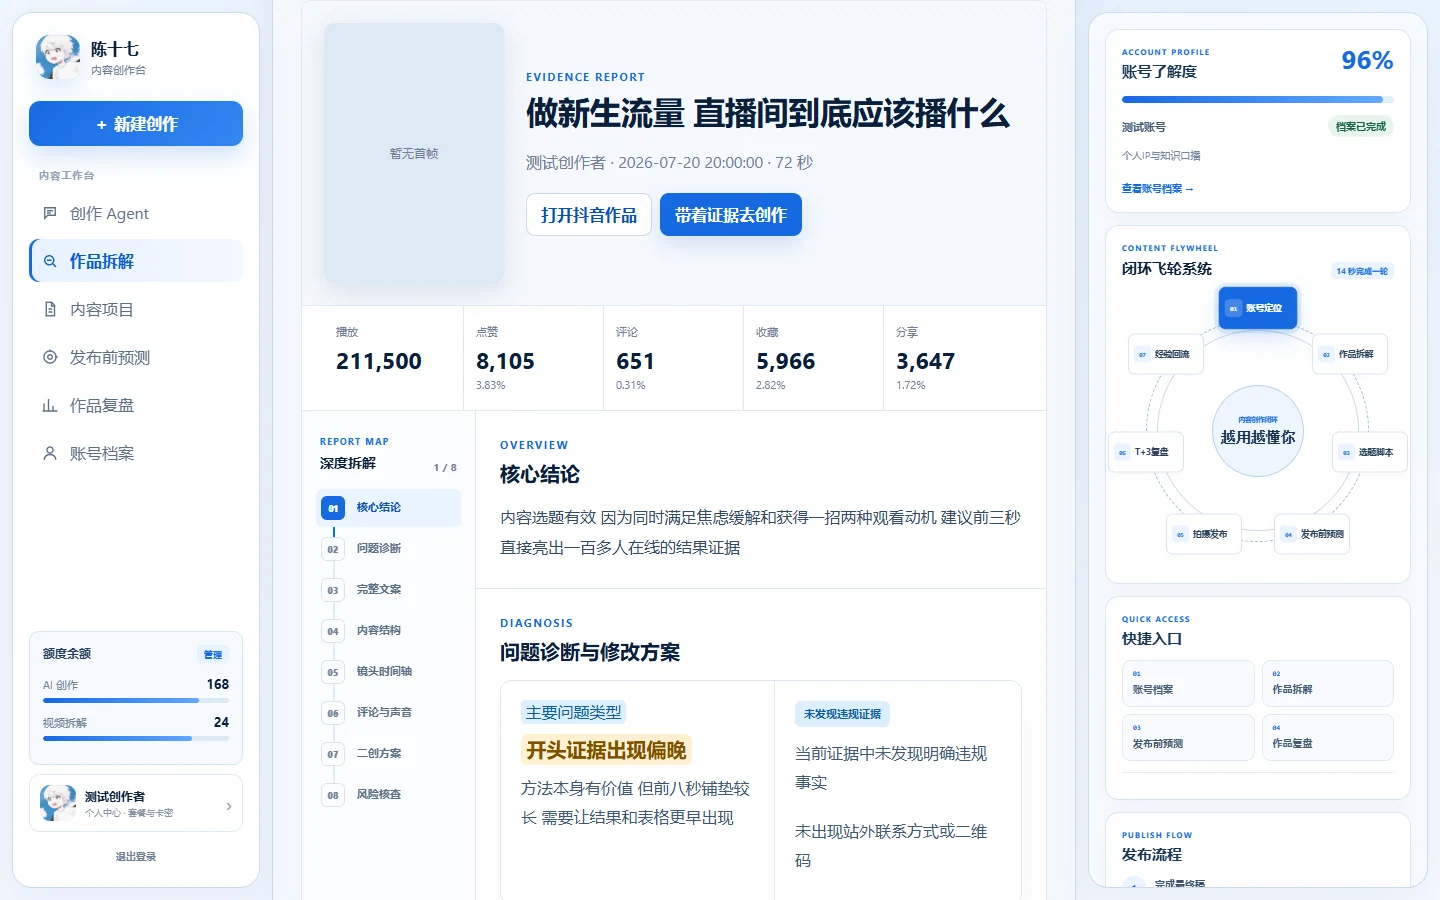Click the flywheel 作品拆解 node

(x=1350, y=354)
